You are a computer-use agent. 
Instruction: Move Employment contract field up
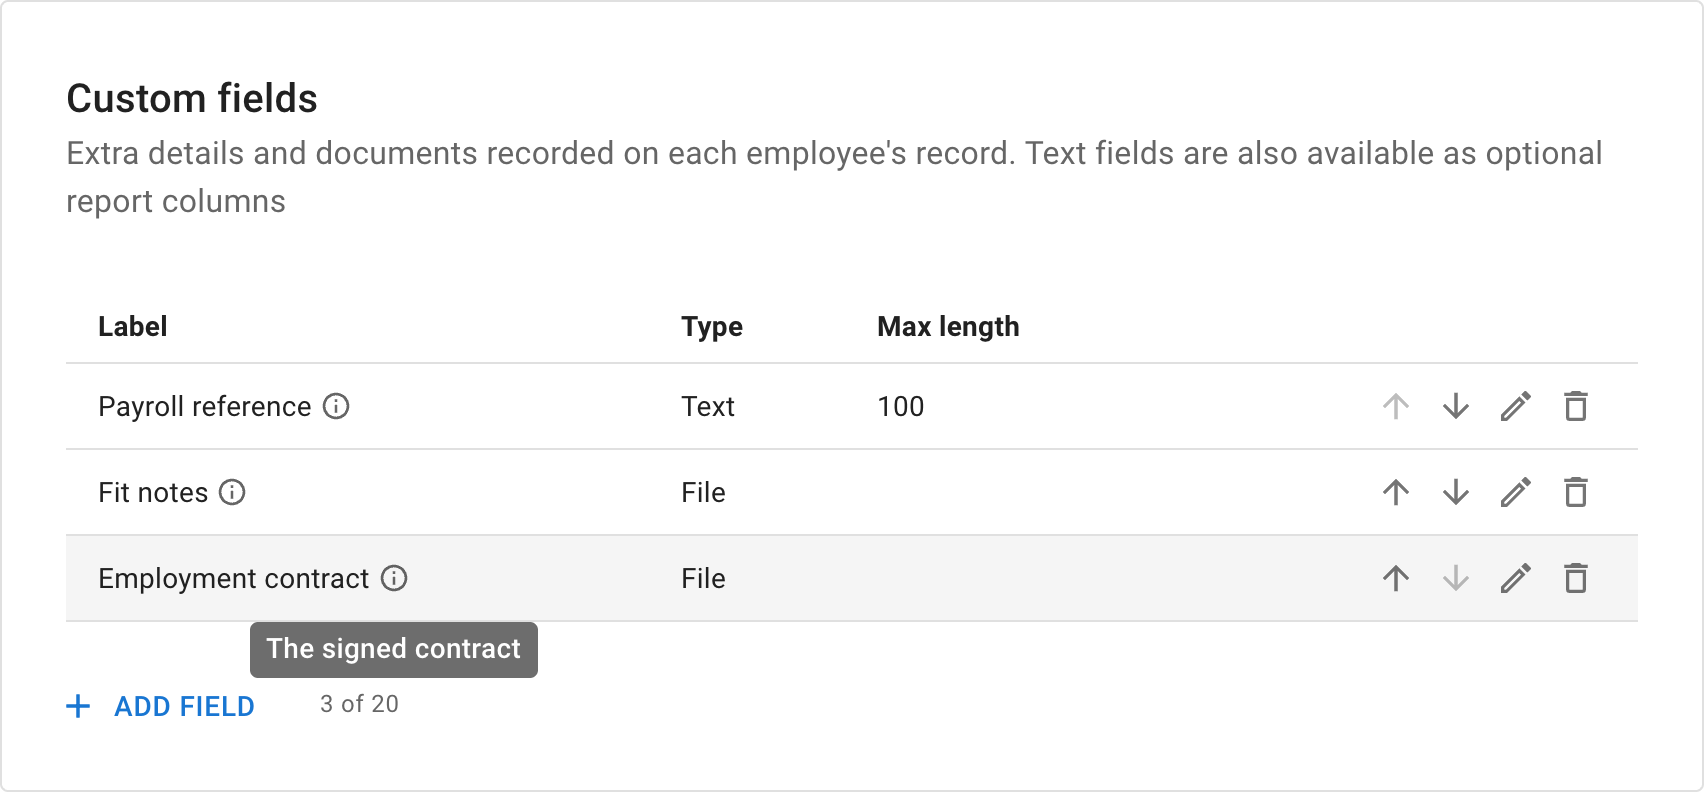(x=1396, y=578)
